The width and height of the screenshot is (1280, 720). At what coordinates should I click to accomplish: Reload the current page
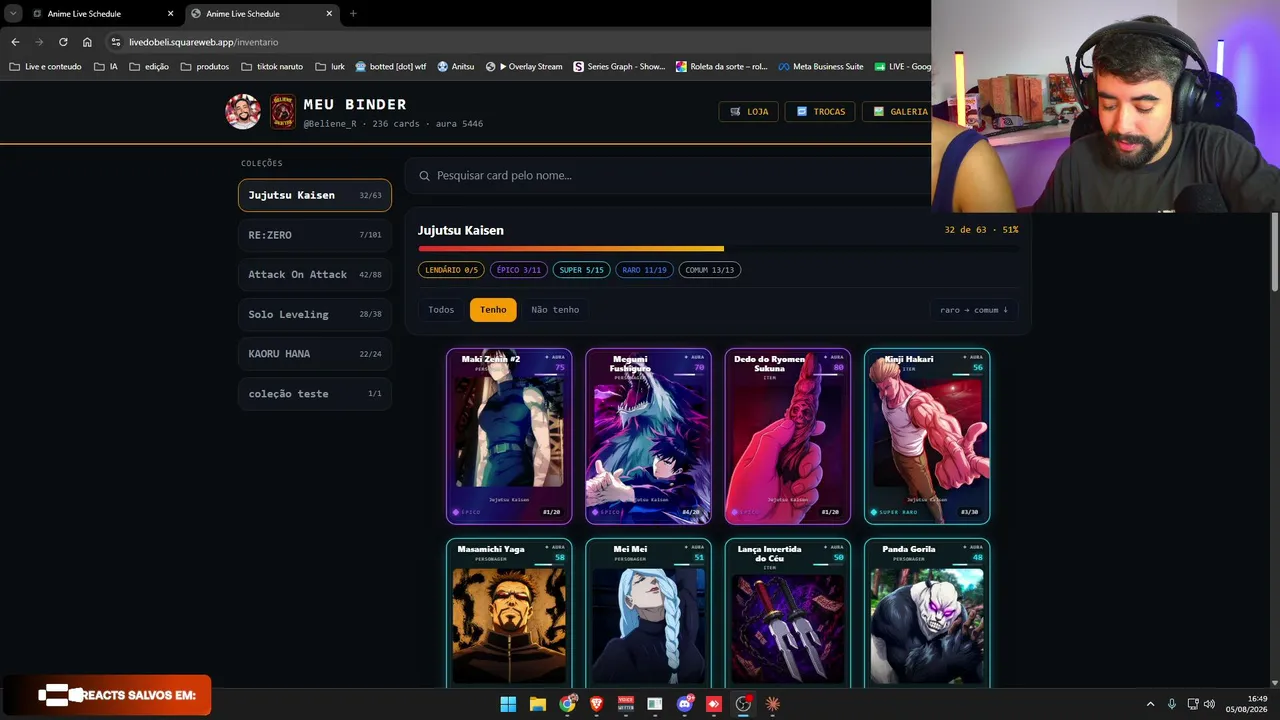[63, 42]
